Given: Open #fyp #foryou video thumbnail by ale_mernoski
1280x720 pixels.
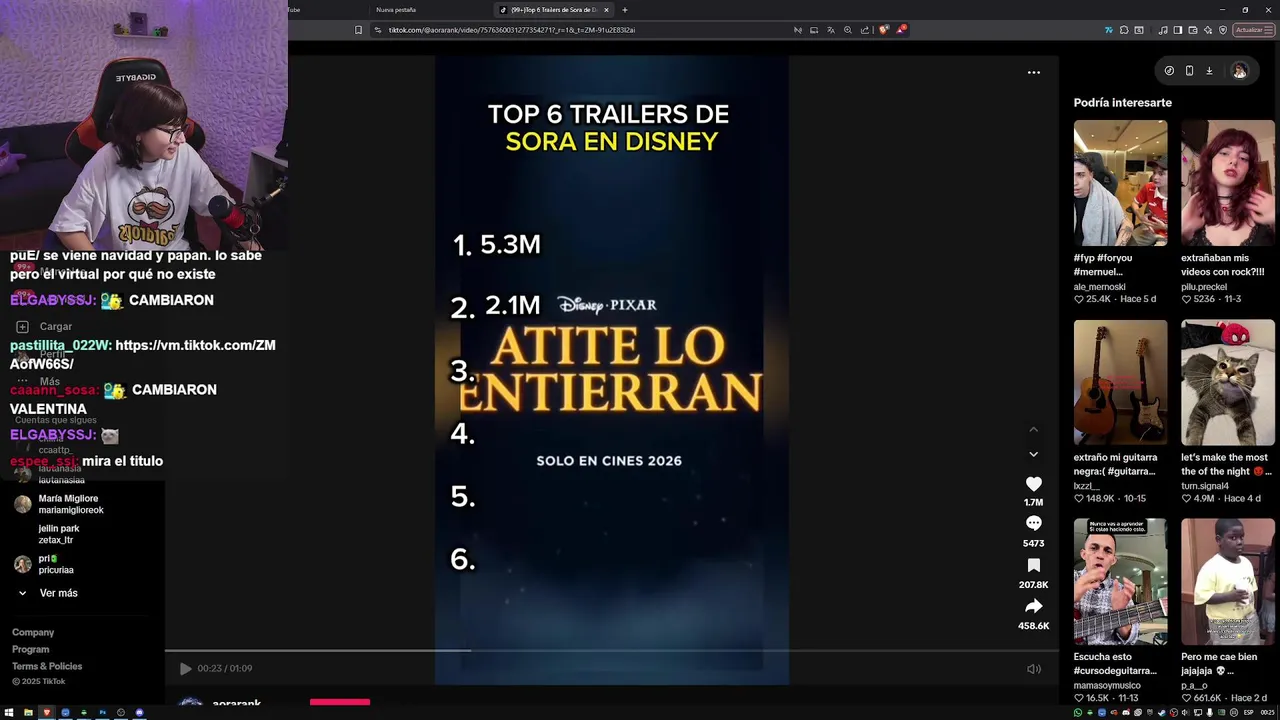Looking at the screenshot, I should 1120,183.
